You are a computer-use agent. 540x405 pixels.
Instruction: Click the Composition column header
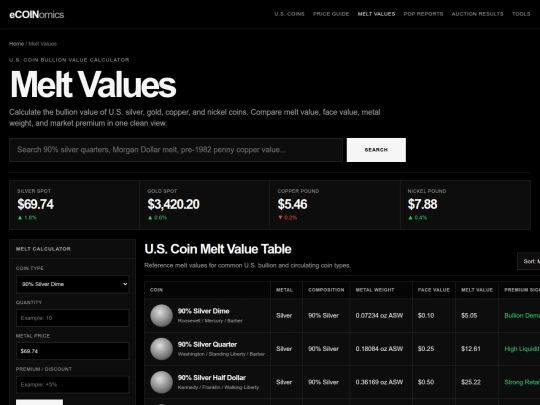point(326,290)
